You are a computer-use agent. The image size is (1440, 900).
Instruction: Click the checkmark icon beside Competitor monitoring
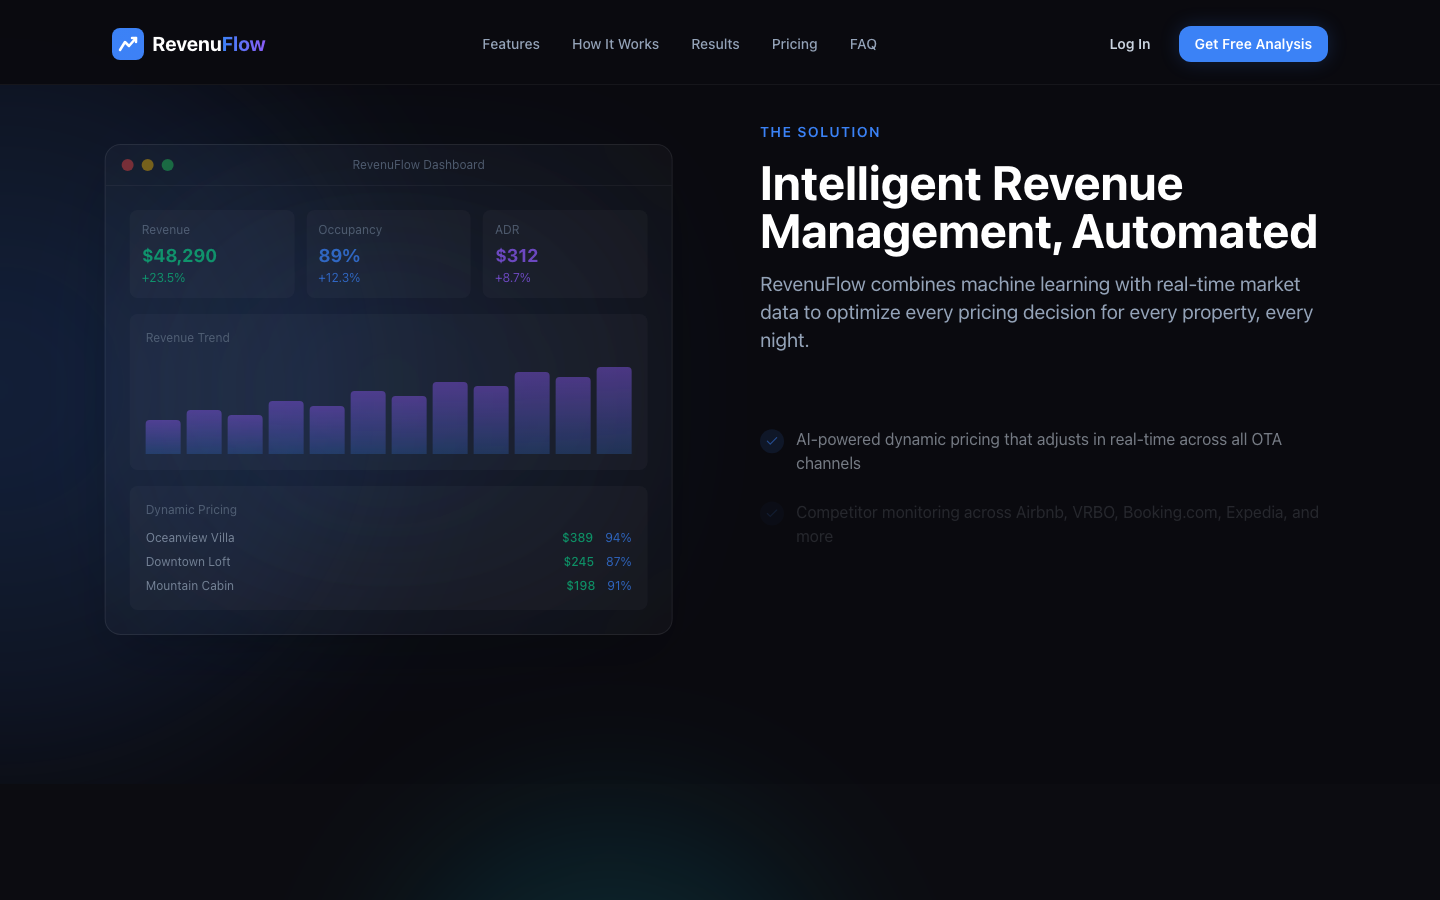pos(772,514)
